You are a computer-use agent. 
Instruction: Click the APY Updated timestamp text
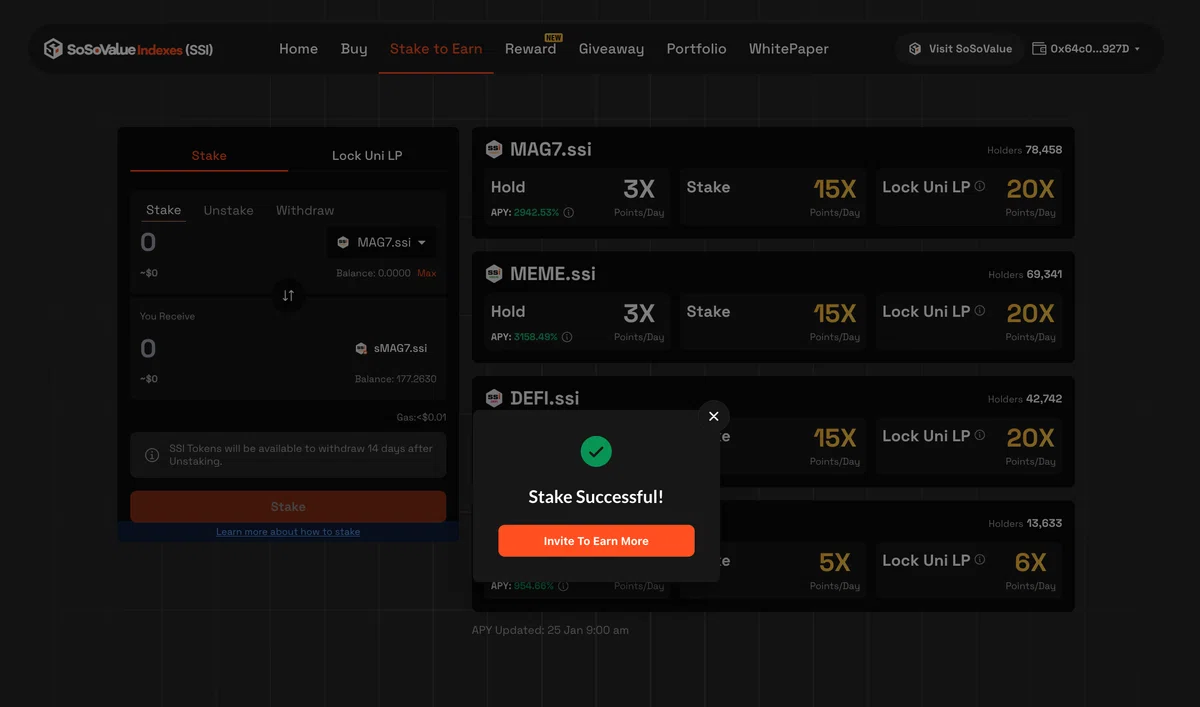coord(550,630)
